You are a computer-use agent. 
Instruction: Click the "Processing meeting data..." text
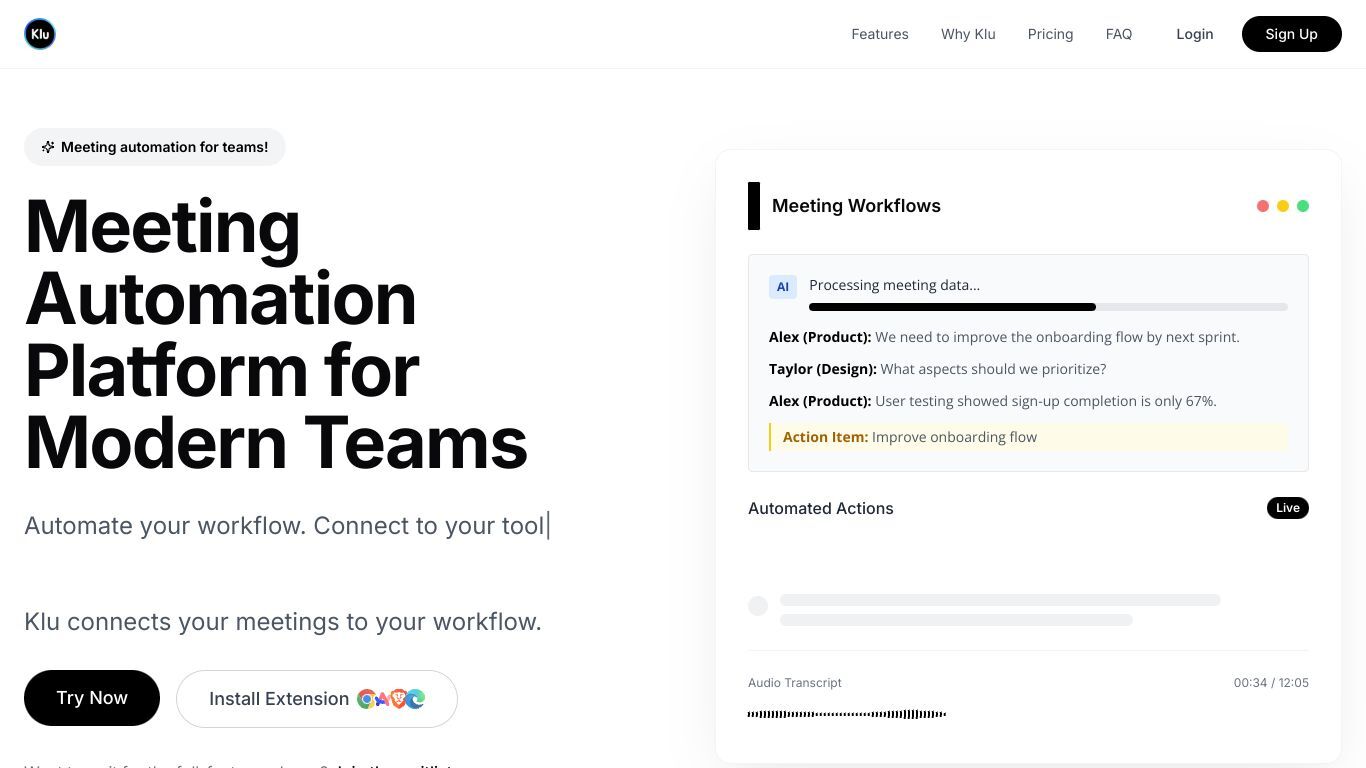[x=894, y=285]
